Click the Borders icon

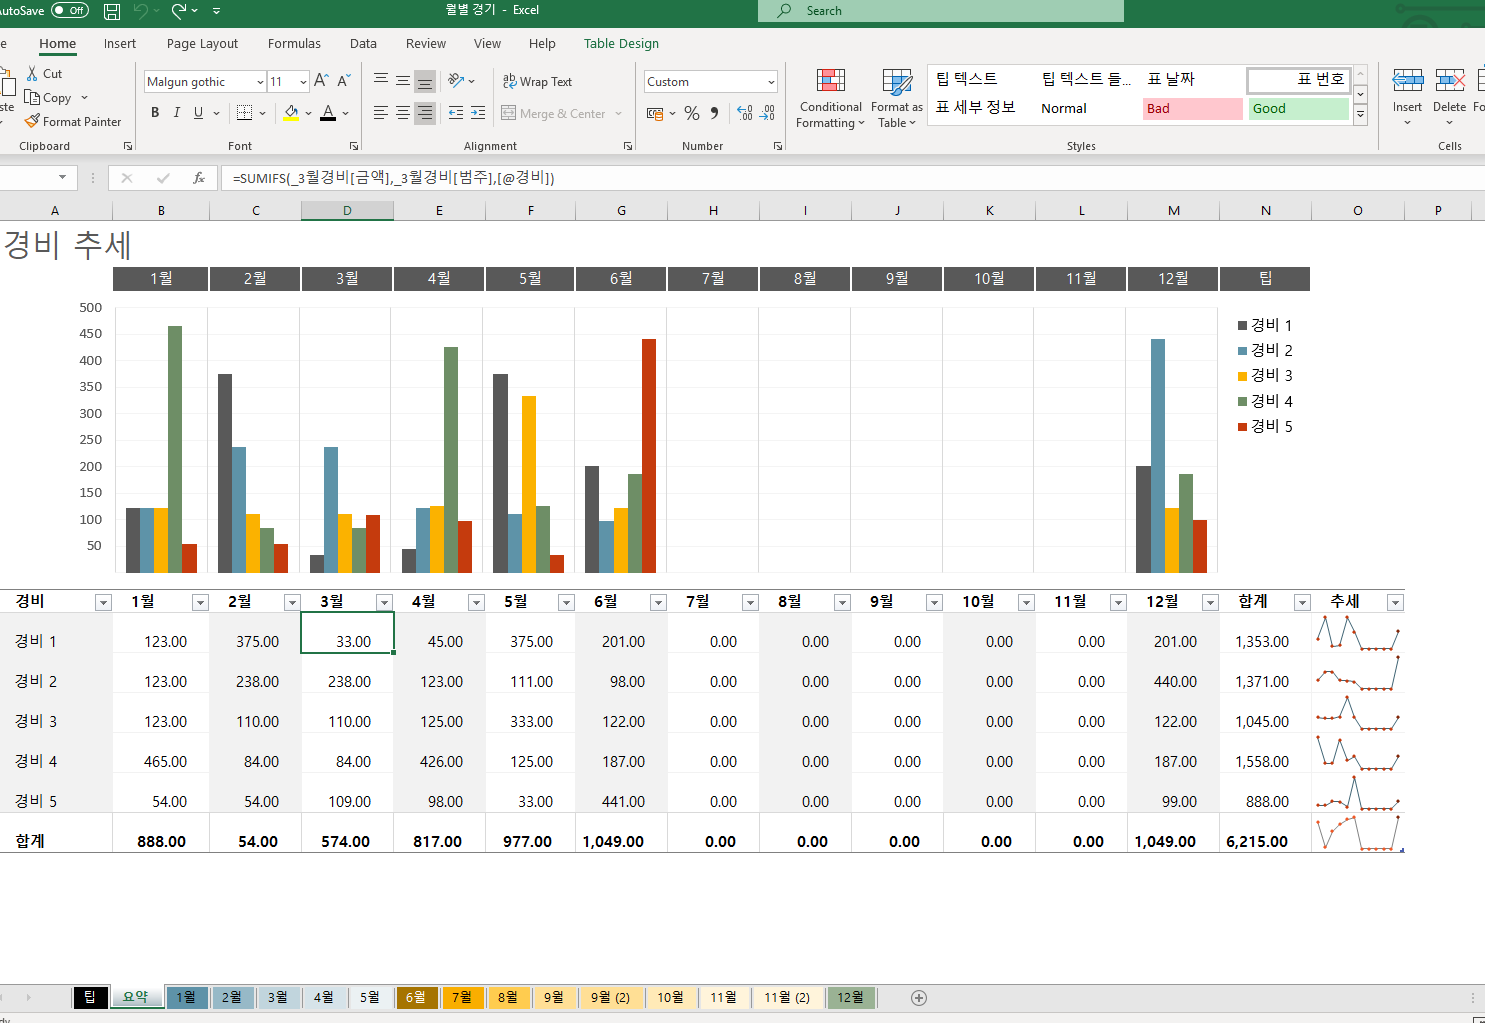coord(245,113)
